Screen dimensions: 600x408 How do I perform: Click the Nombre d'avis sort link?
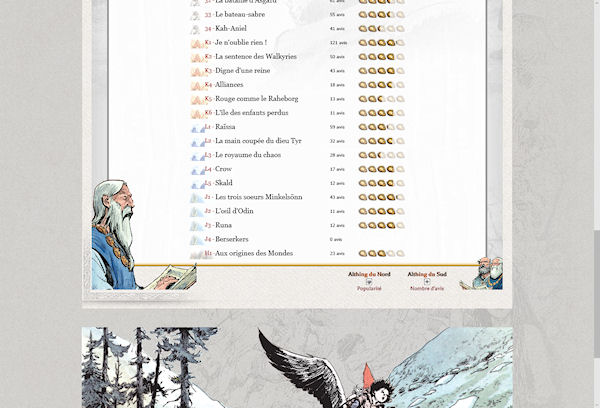(427, 289)
